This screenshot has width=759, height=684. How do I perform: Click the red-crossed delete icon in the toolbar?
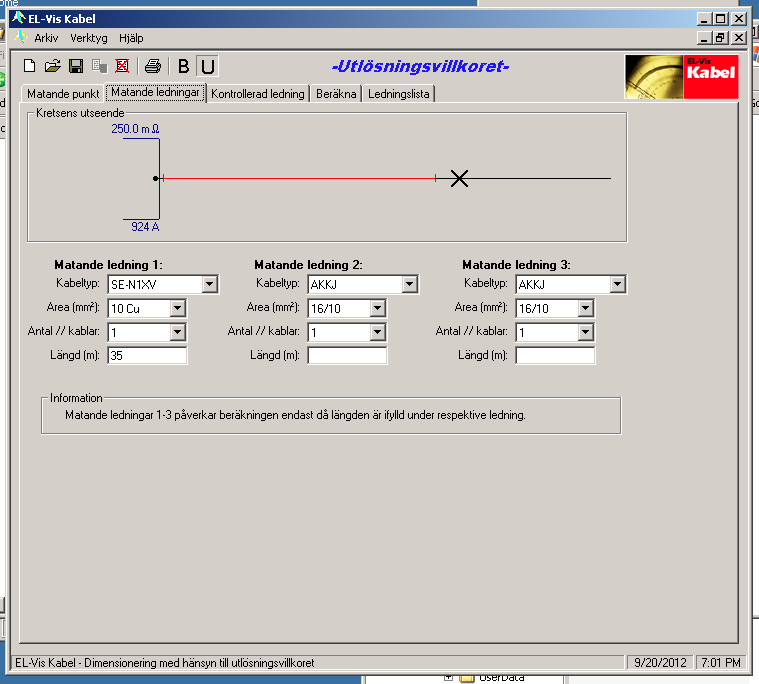(x=122, y=67)
